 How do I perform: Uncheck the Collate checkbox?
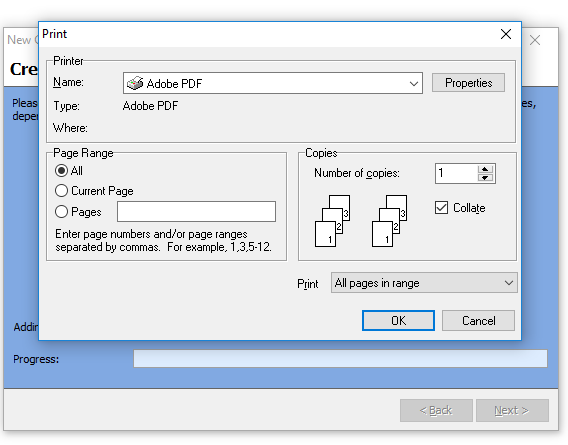click(x=441, y=208)
